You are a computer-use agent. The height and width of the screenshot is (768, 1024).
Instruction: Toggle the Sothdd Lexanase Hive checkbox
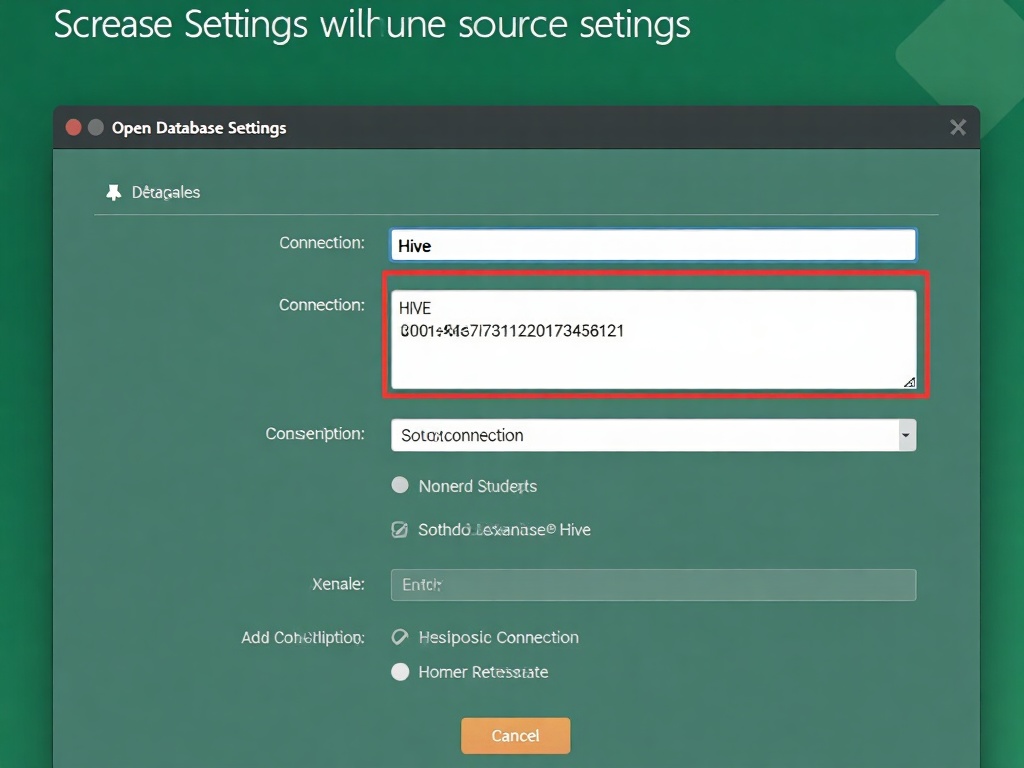coord(399,530)
